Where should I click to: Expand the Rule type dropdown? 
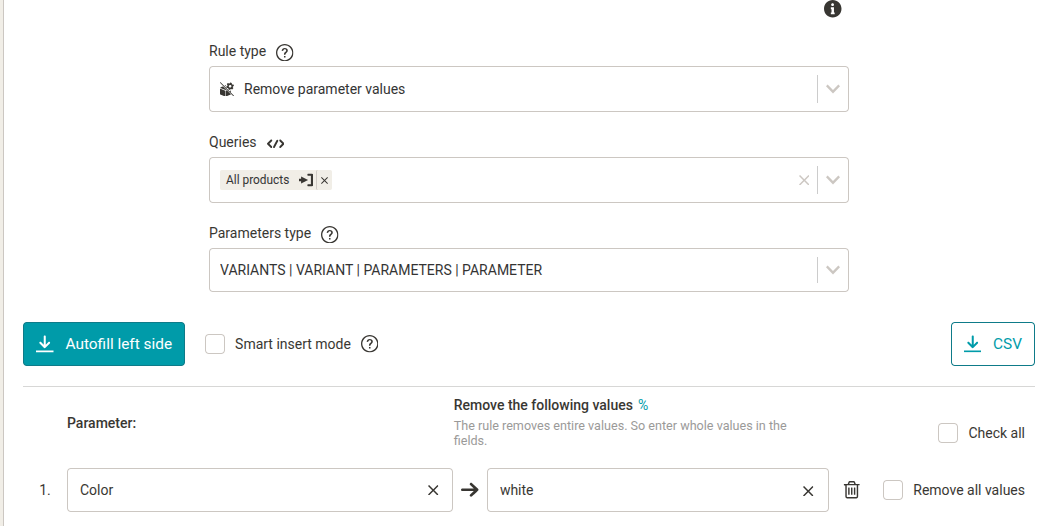833,89
